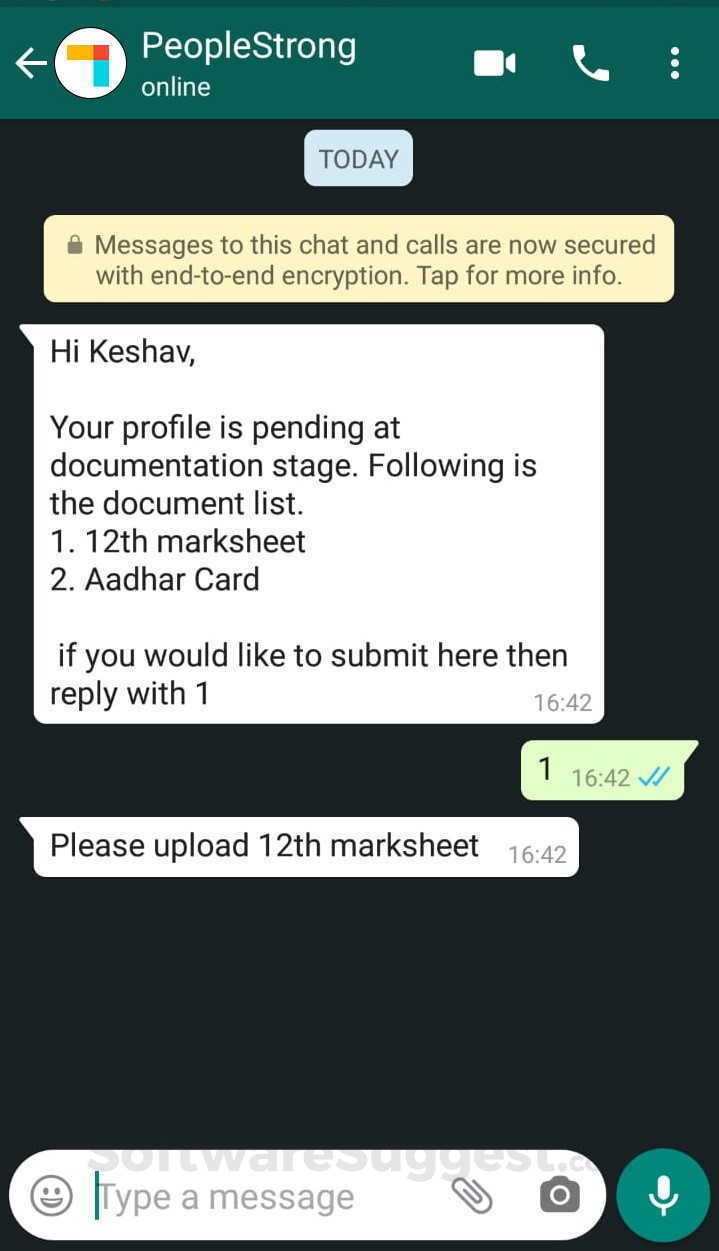Tap the 'Type a message' input field
The width and height of the screenshot is (719, 1251).
pyautogui.click(x=225, y=1196)
